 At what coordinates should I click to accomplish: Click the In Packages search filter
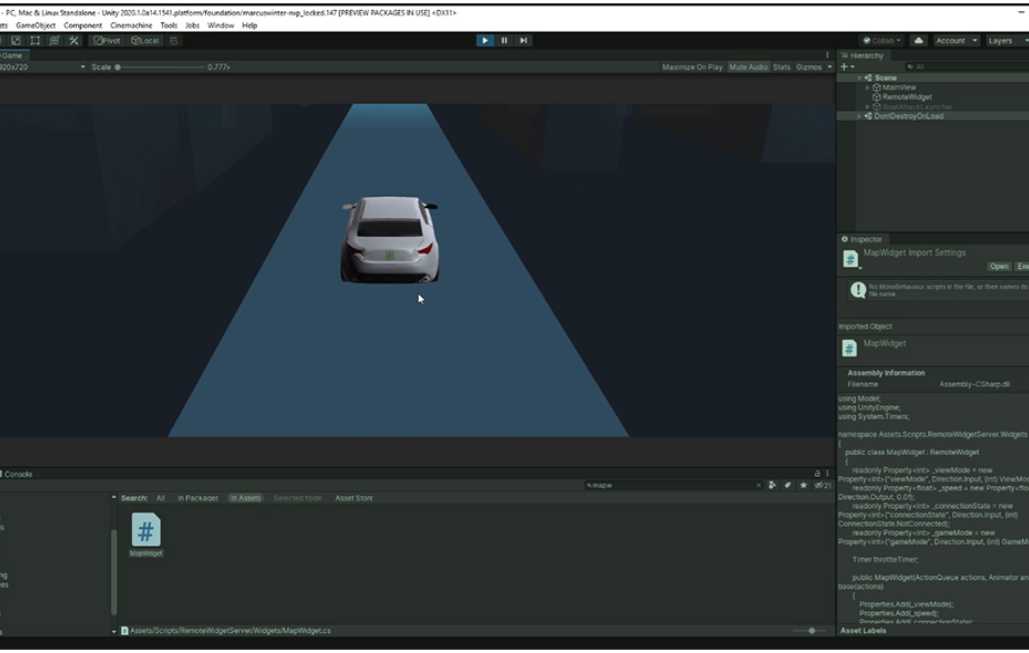(x=197, y=498)
